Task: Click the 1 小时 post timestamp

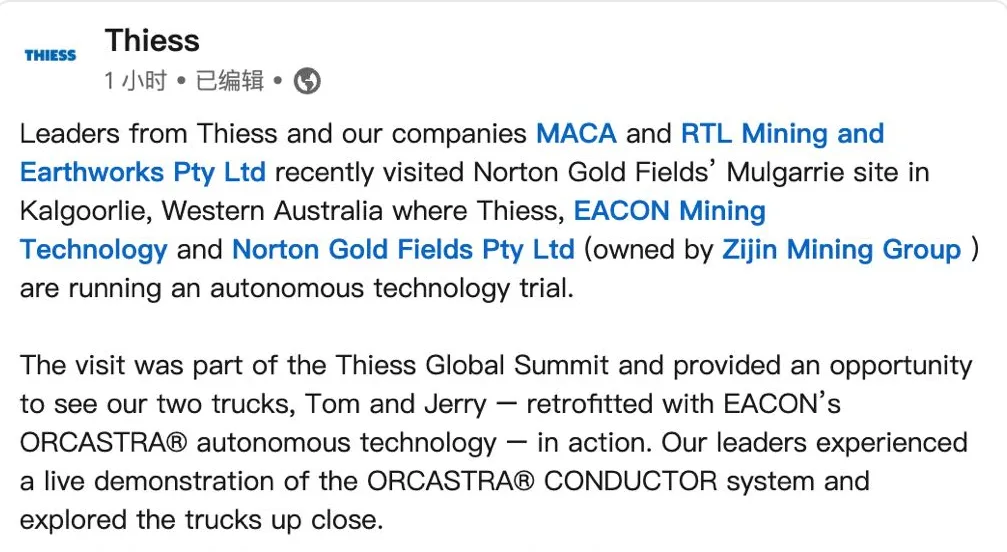Action: [x=135, y=81]
